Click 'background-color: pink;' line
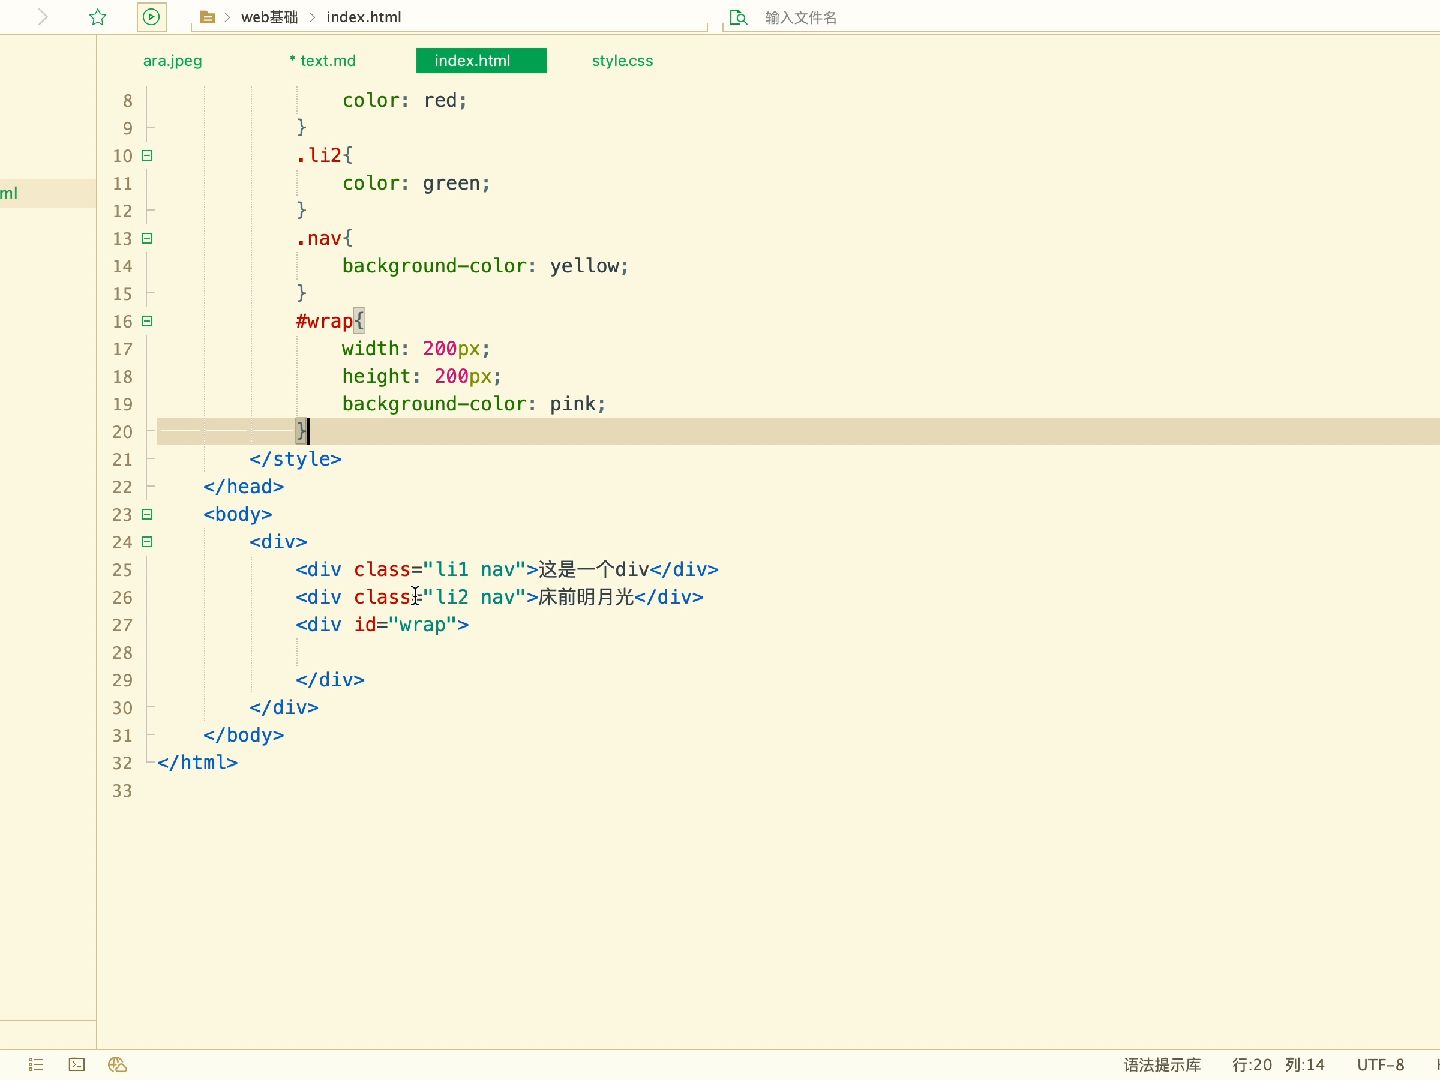The width and height of the screenshot is (1440, 1080). pos(474,404)
